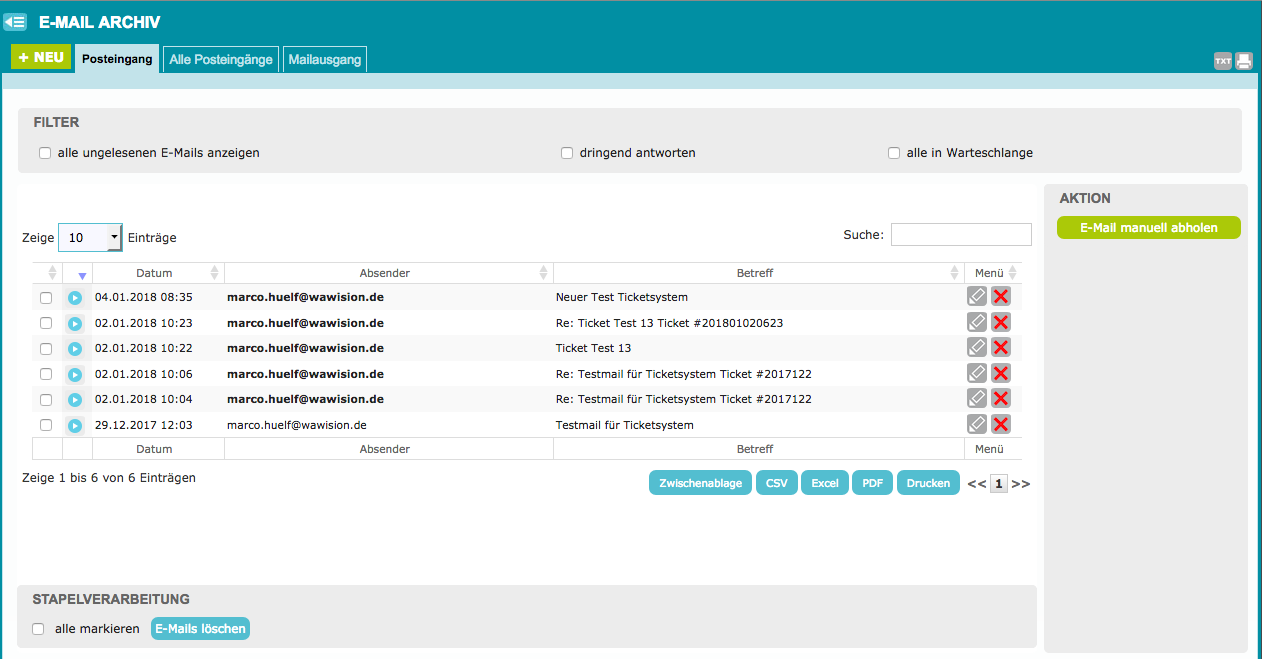Toggle the 'alle markieren' checkbox
This screenshot has height=659, width=1262.
pos(38,629)
